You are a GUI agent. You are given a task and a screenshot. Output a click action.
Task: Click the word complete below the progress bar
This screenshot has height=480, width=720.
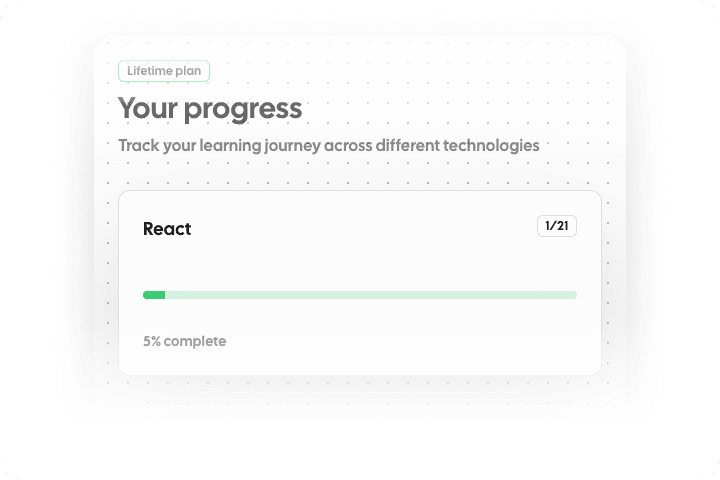click(x=195, y=341)
